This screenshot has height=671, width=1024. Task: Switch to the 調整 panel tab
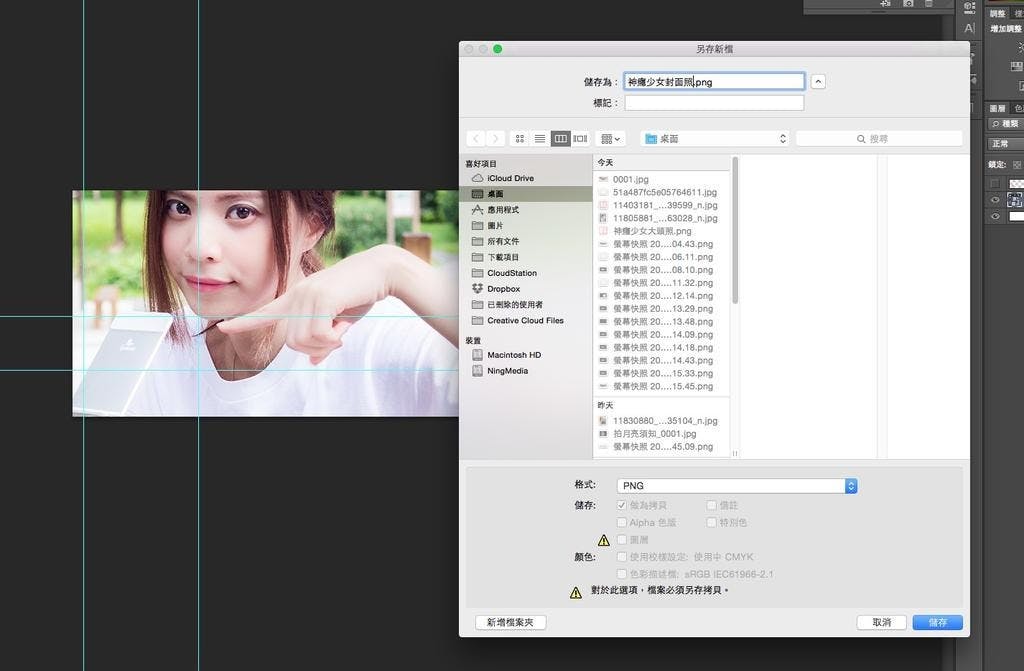point(997,14)
